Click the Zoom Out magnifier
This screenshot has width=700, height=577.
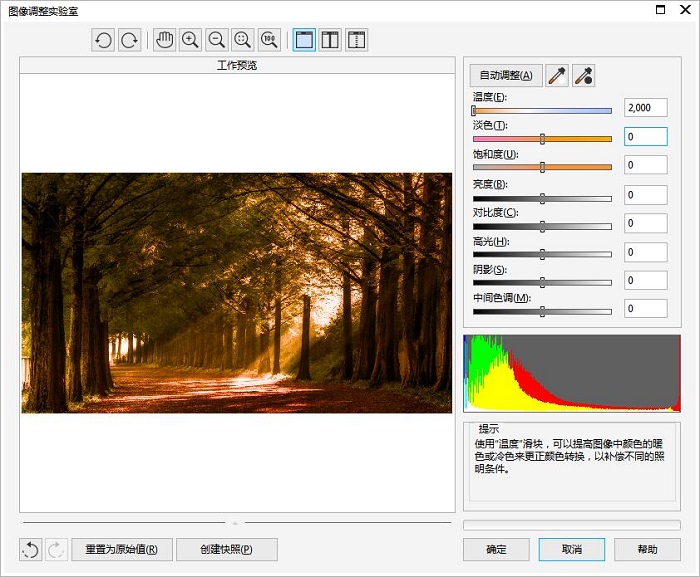tap(217, 40)
